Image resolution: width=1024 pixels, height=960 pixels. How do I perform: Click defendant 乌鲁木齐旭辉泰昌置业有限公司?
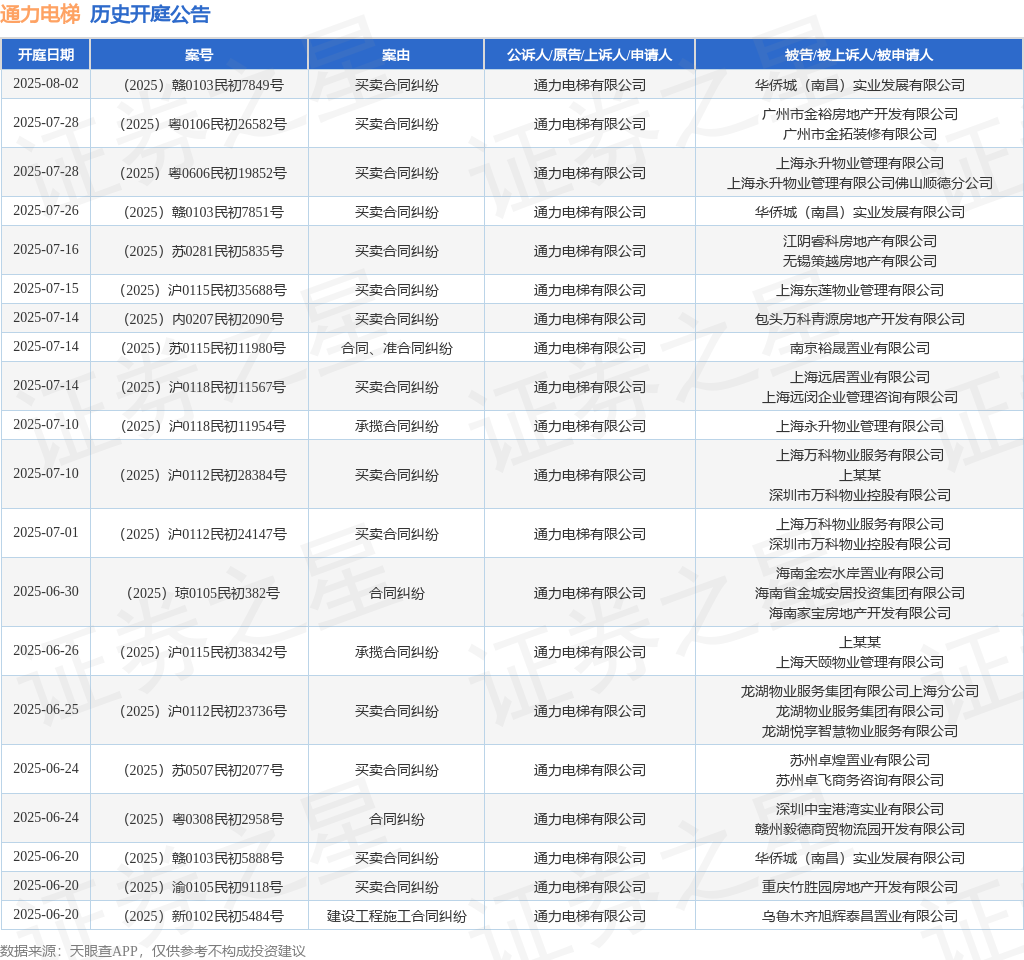(860, 916)
